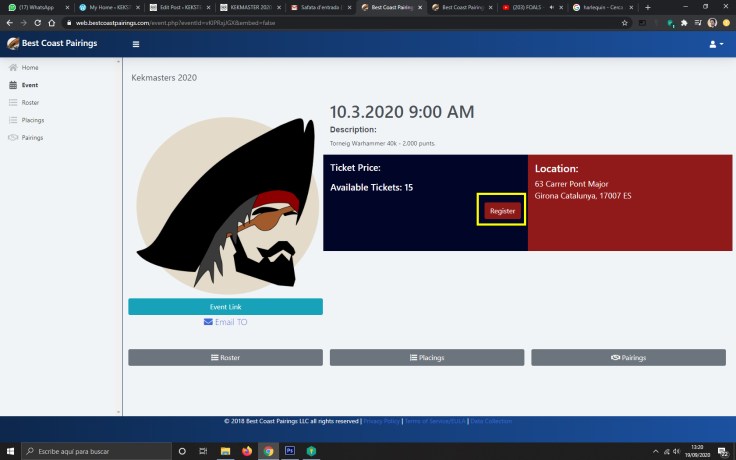Open the user account dropdown
The width and height of the screenshot is (736, 460).
coord(715,44)
